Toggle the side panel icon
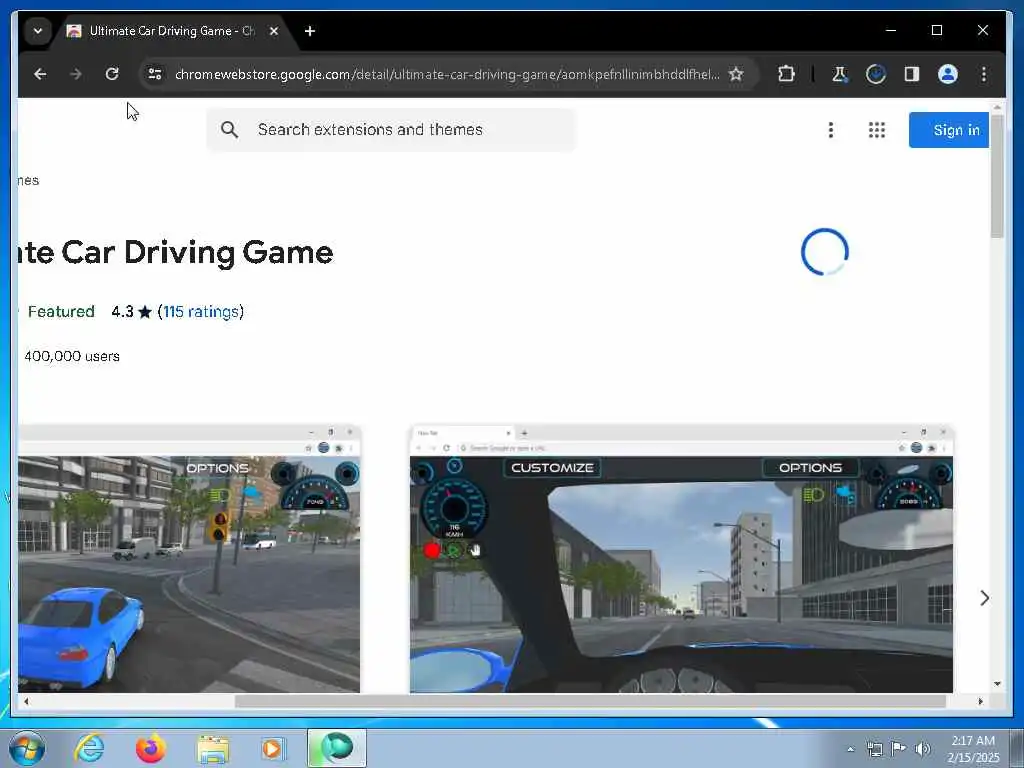 [912, 74]
